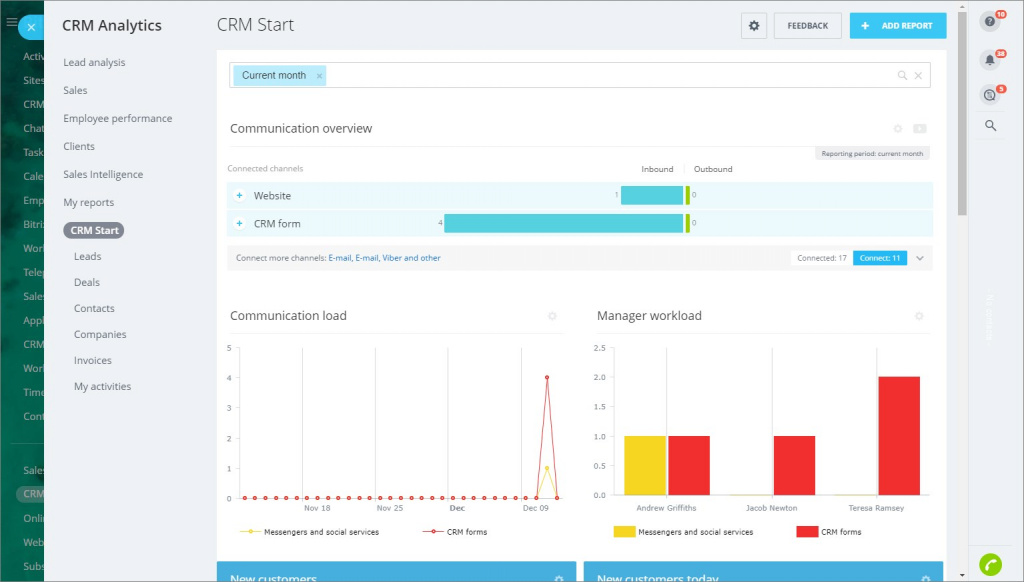The height and width of the screenshot is (582, 1024).
Task: Open Manager workload widget settings gear
Action: tap(919, 316)
